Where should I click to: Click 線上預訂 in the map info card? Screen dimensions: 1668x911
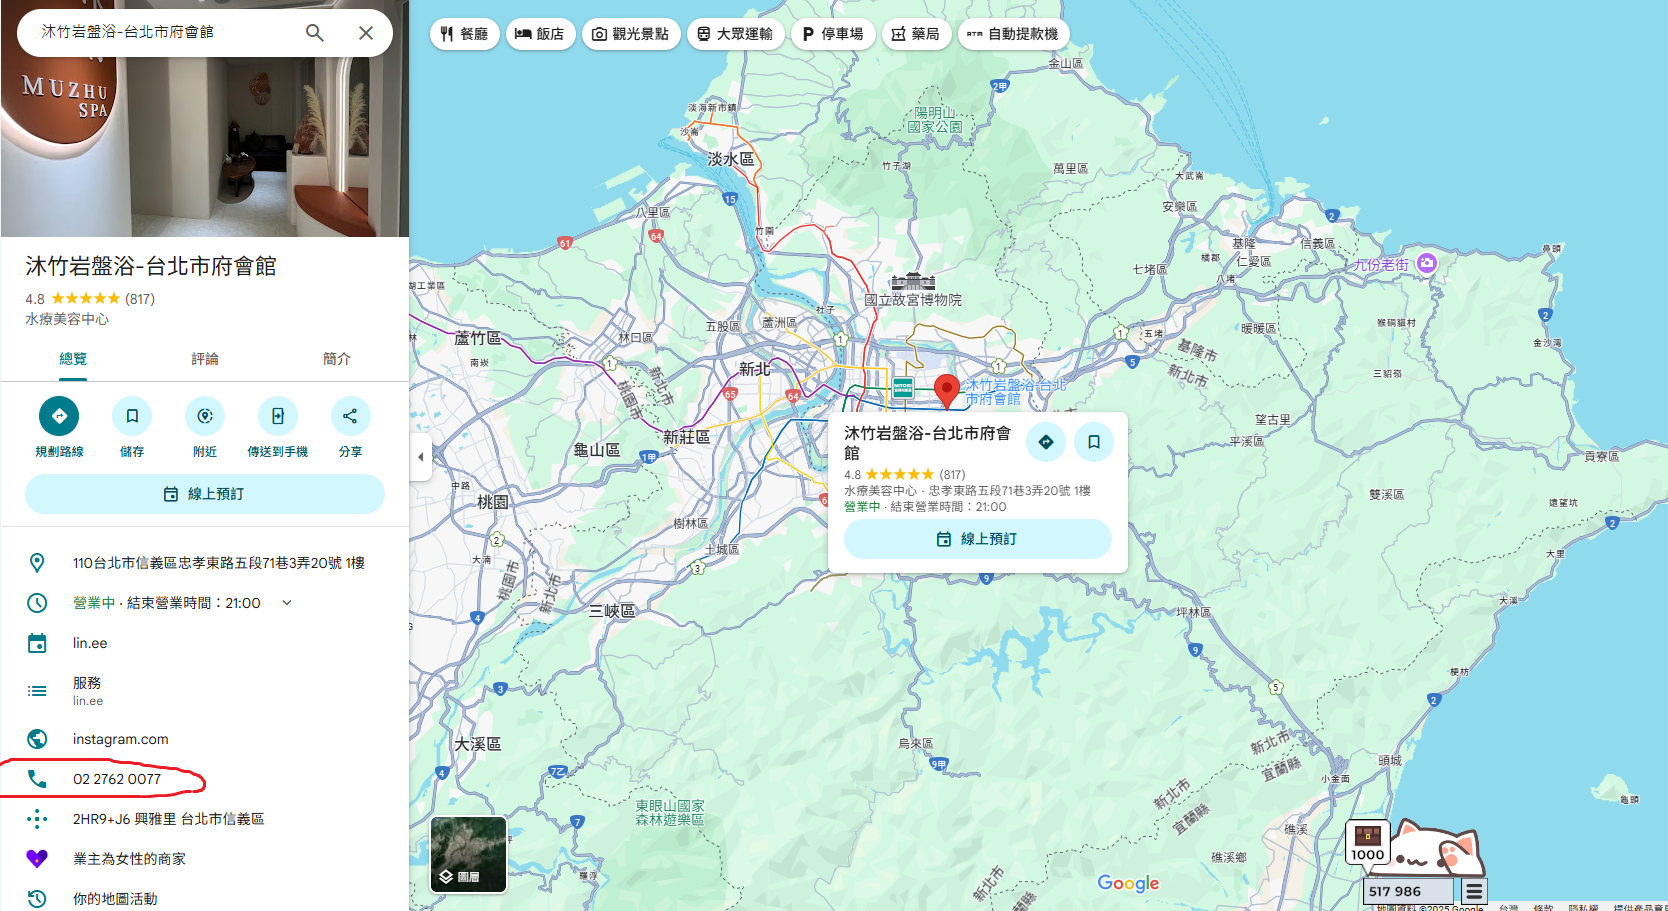point(978,539)
